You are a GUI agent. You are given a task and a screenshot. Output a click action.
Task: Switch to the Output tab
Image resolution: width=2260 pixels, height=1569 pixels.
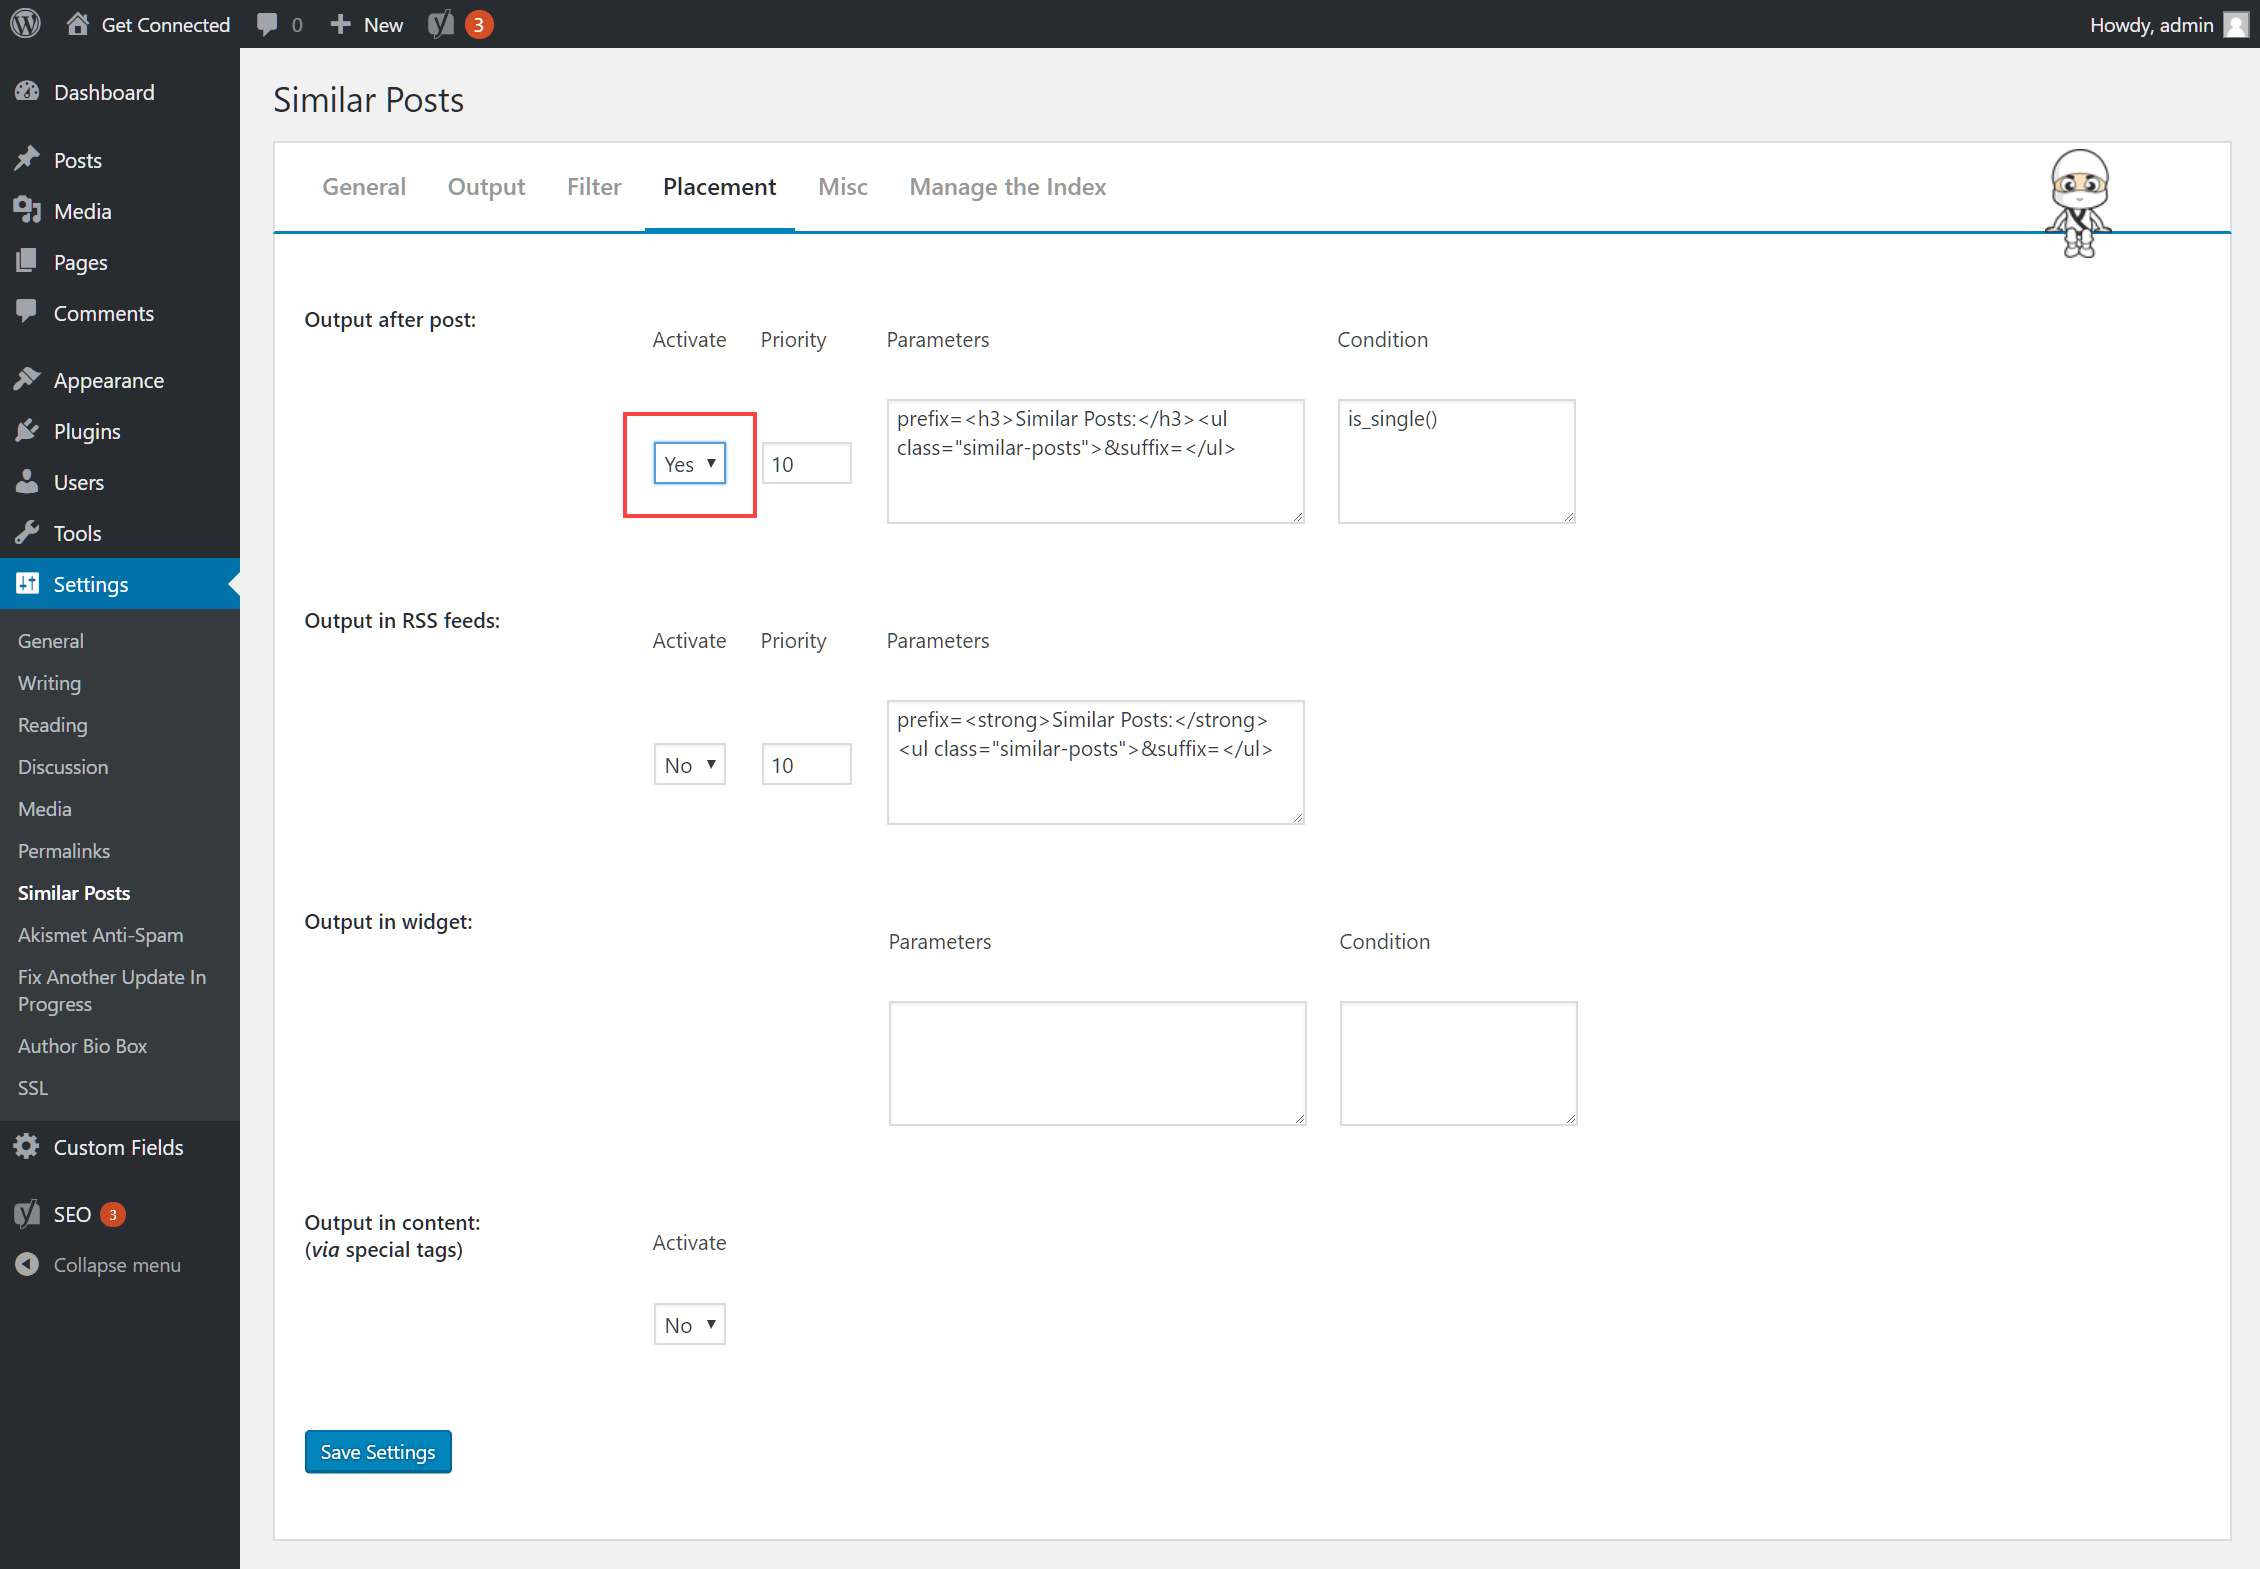486,187
